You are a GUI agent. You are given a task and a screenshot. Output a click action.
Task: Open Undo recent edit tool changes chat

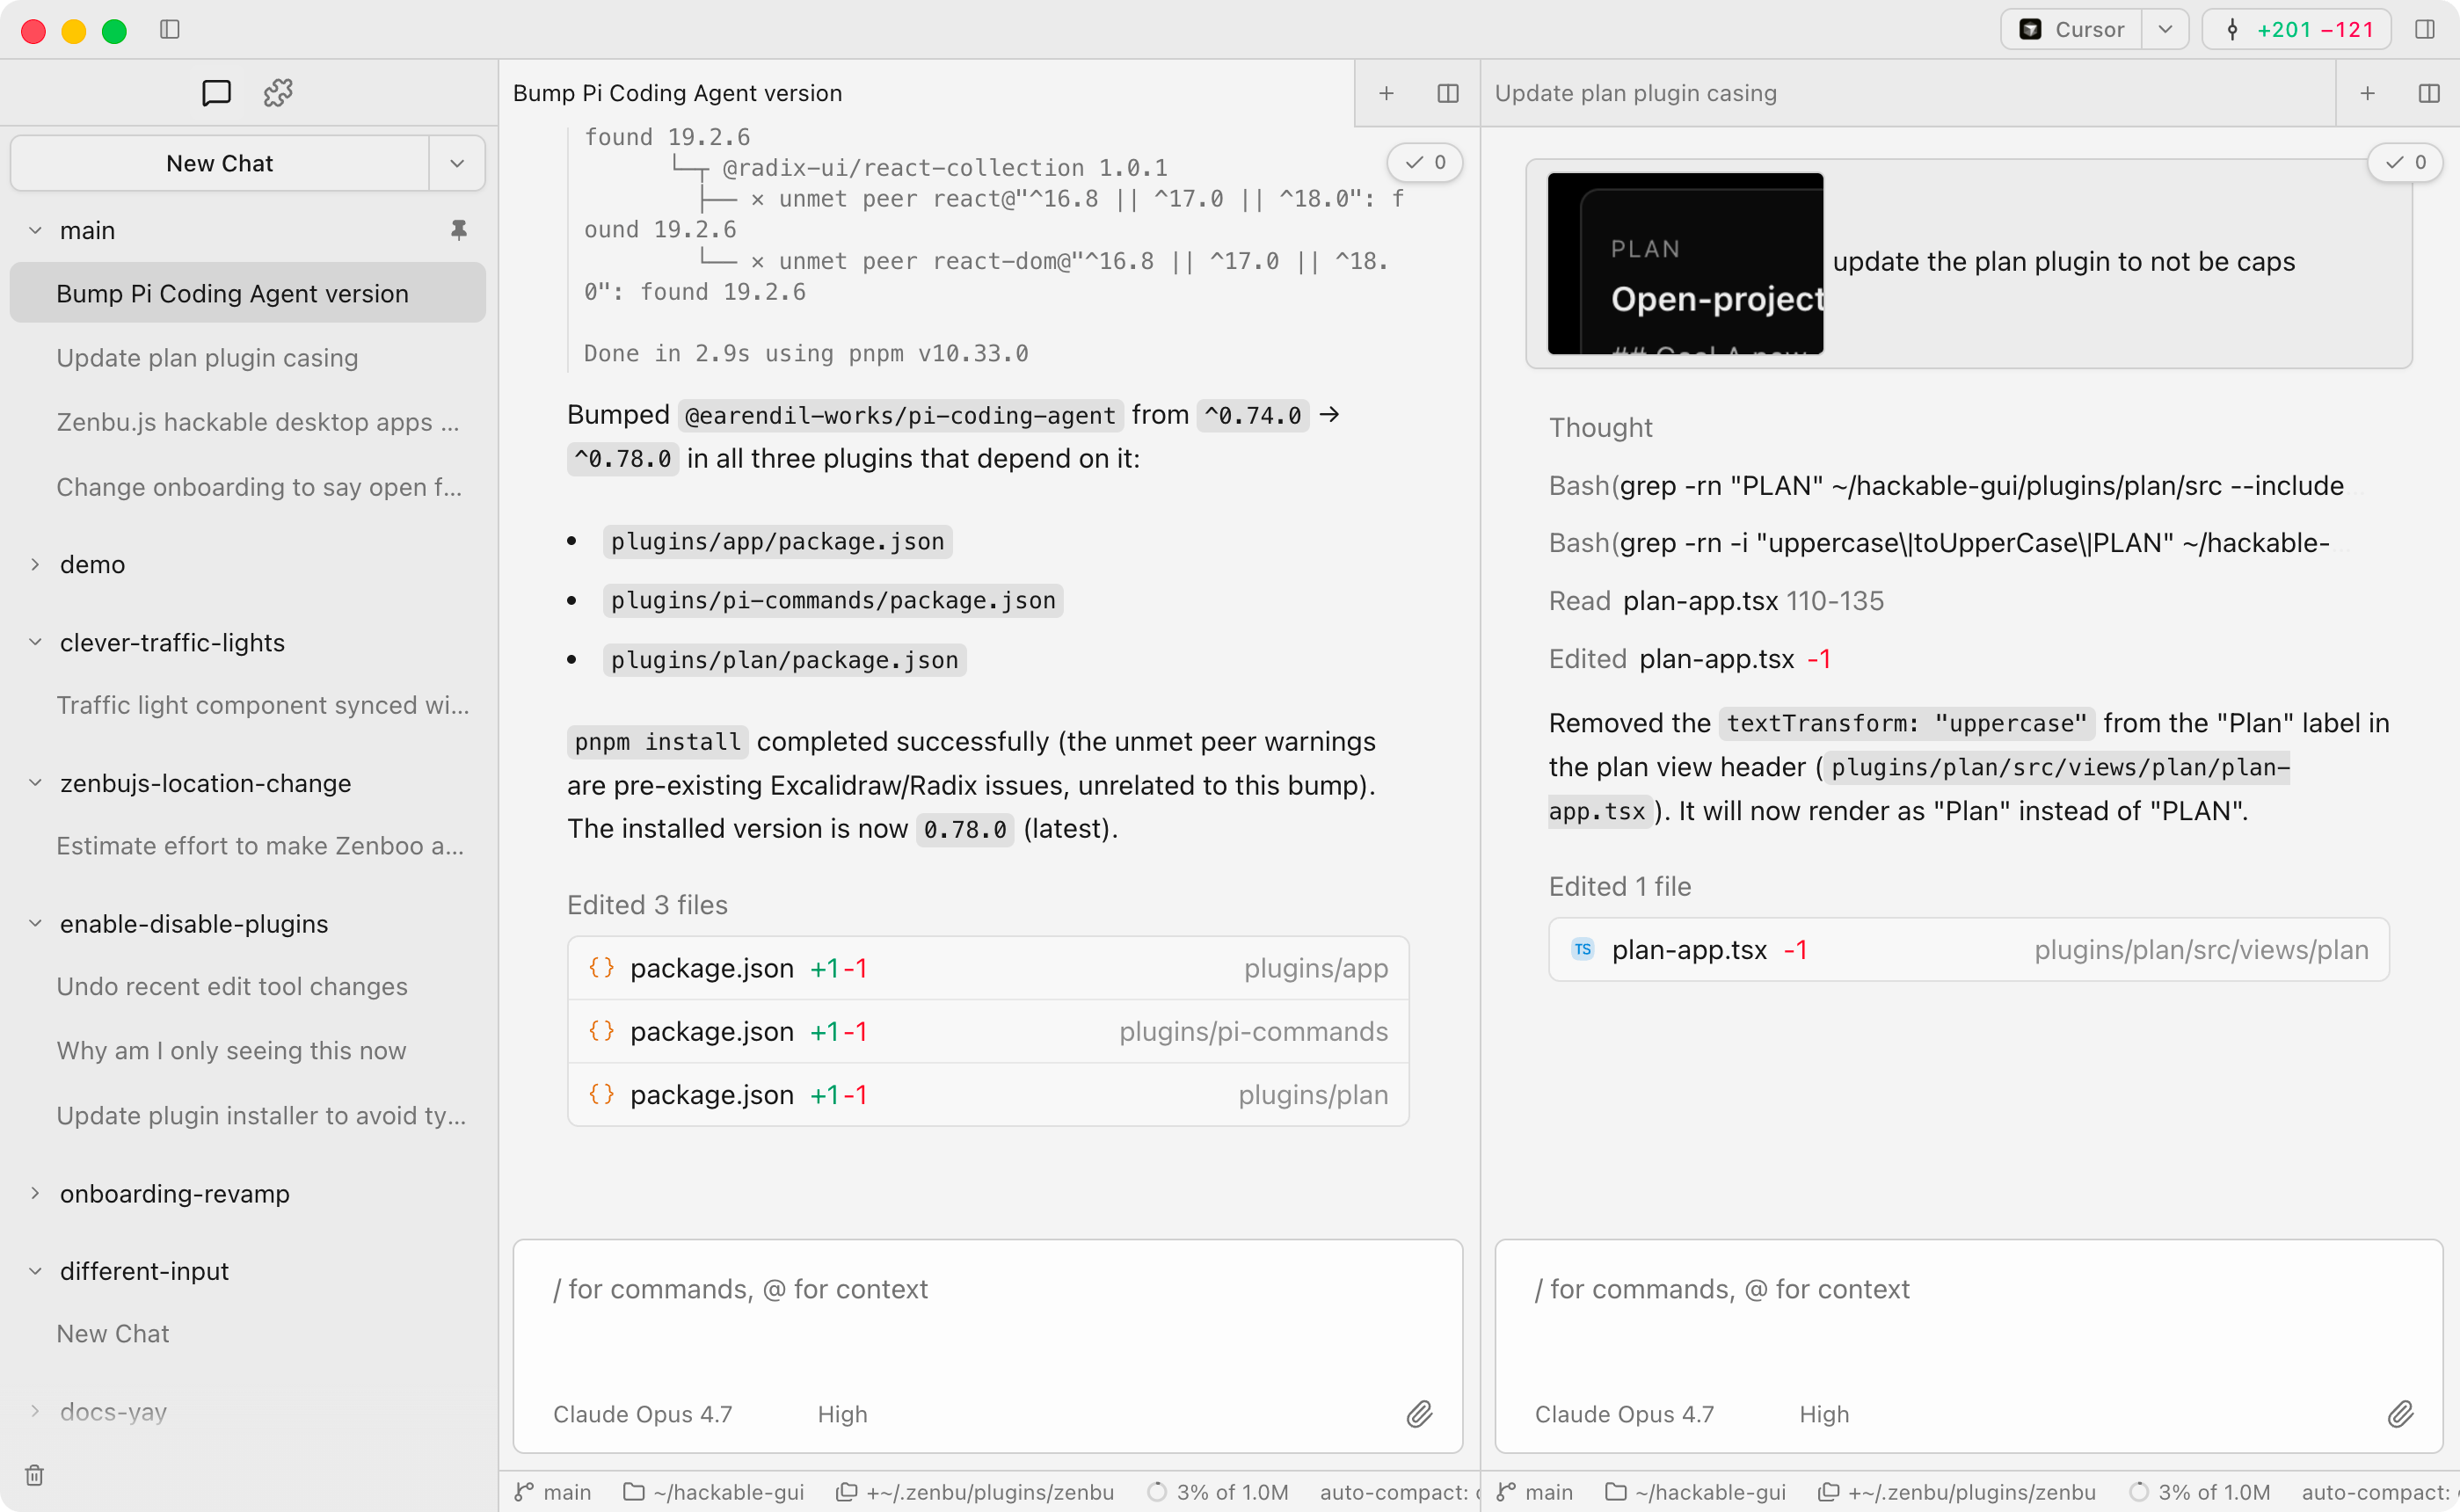tap(248, 986)
